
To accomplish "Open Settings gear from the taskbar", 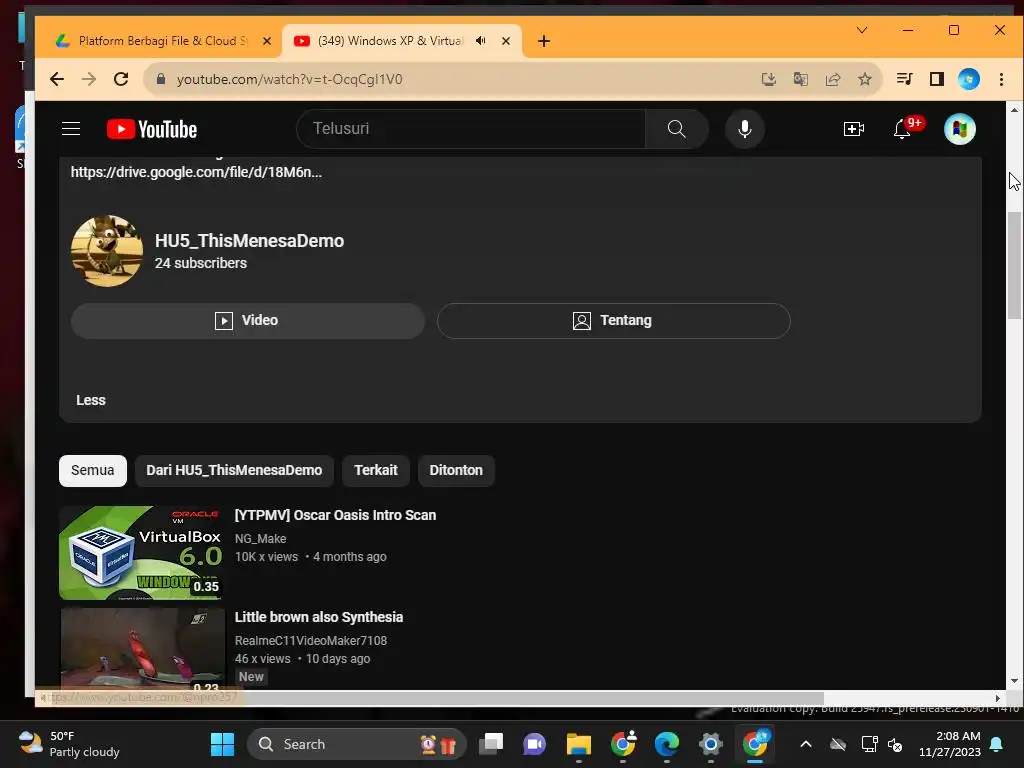I will (711, 744).
